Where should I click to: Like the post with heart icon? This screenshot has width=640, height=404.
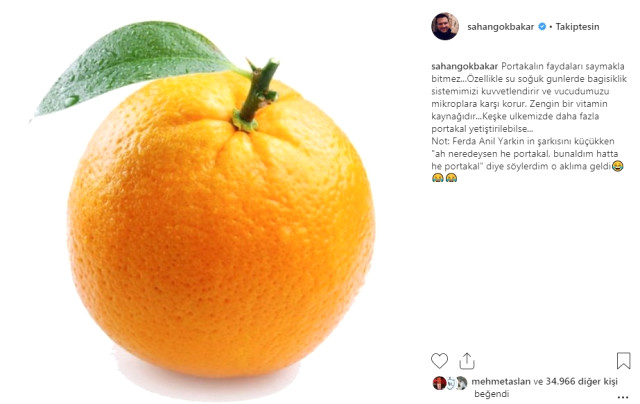click(439, 361)
